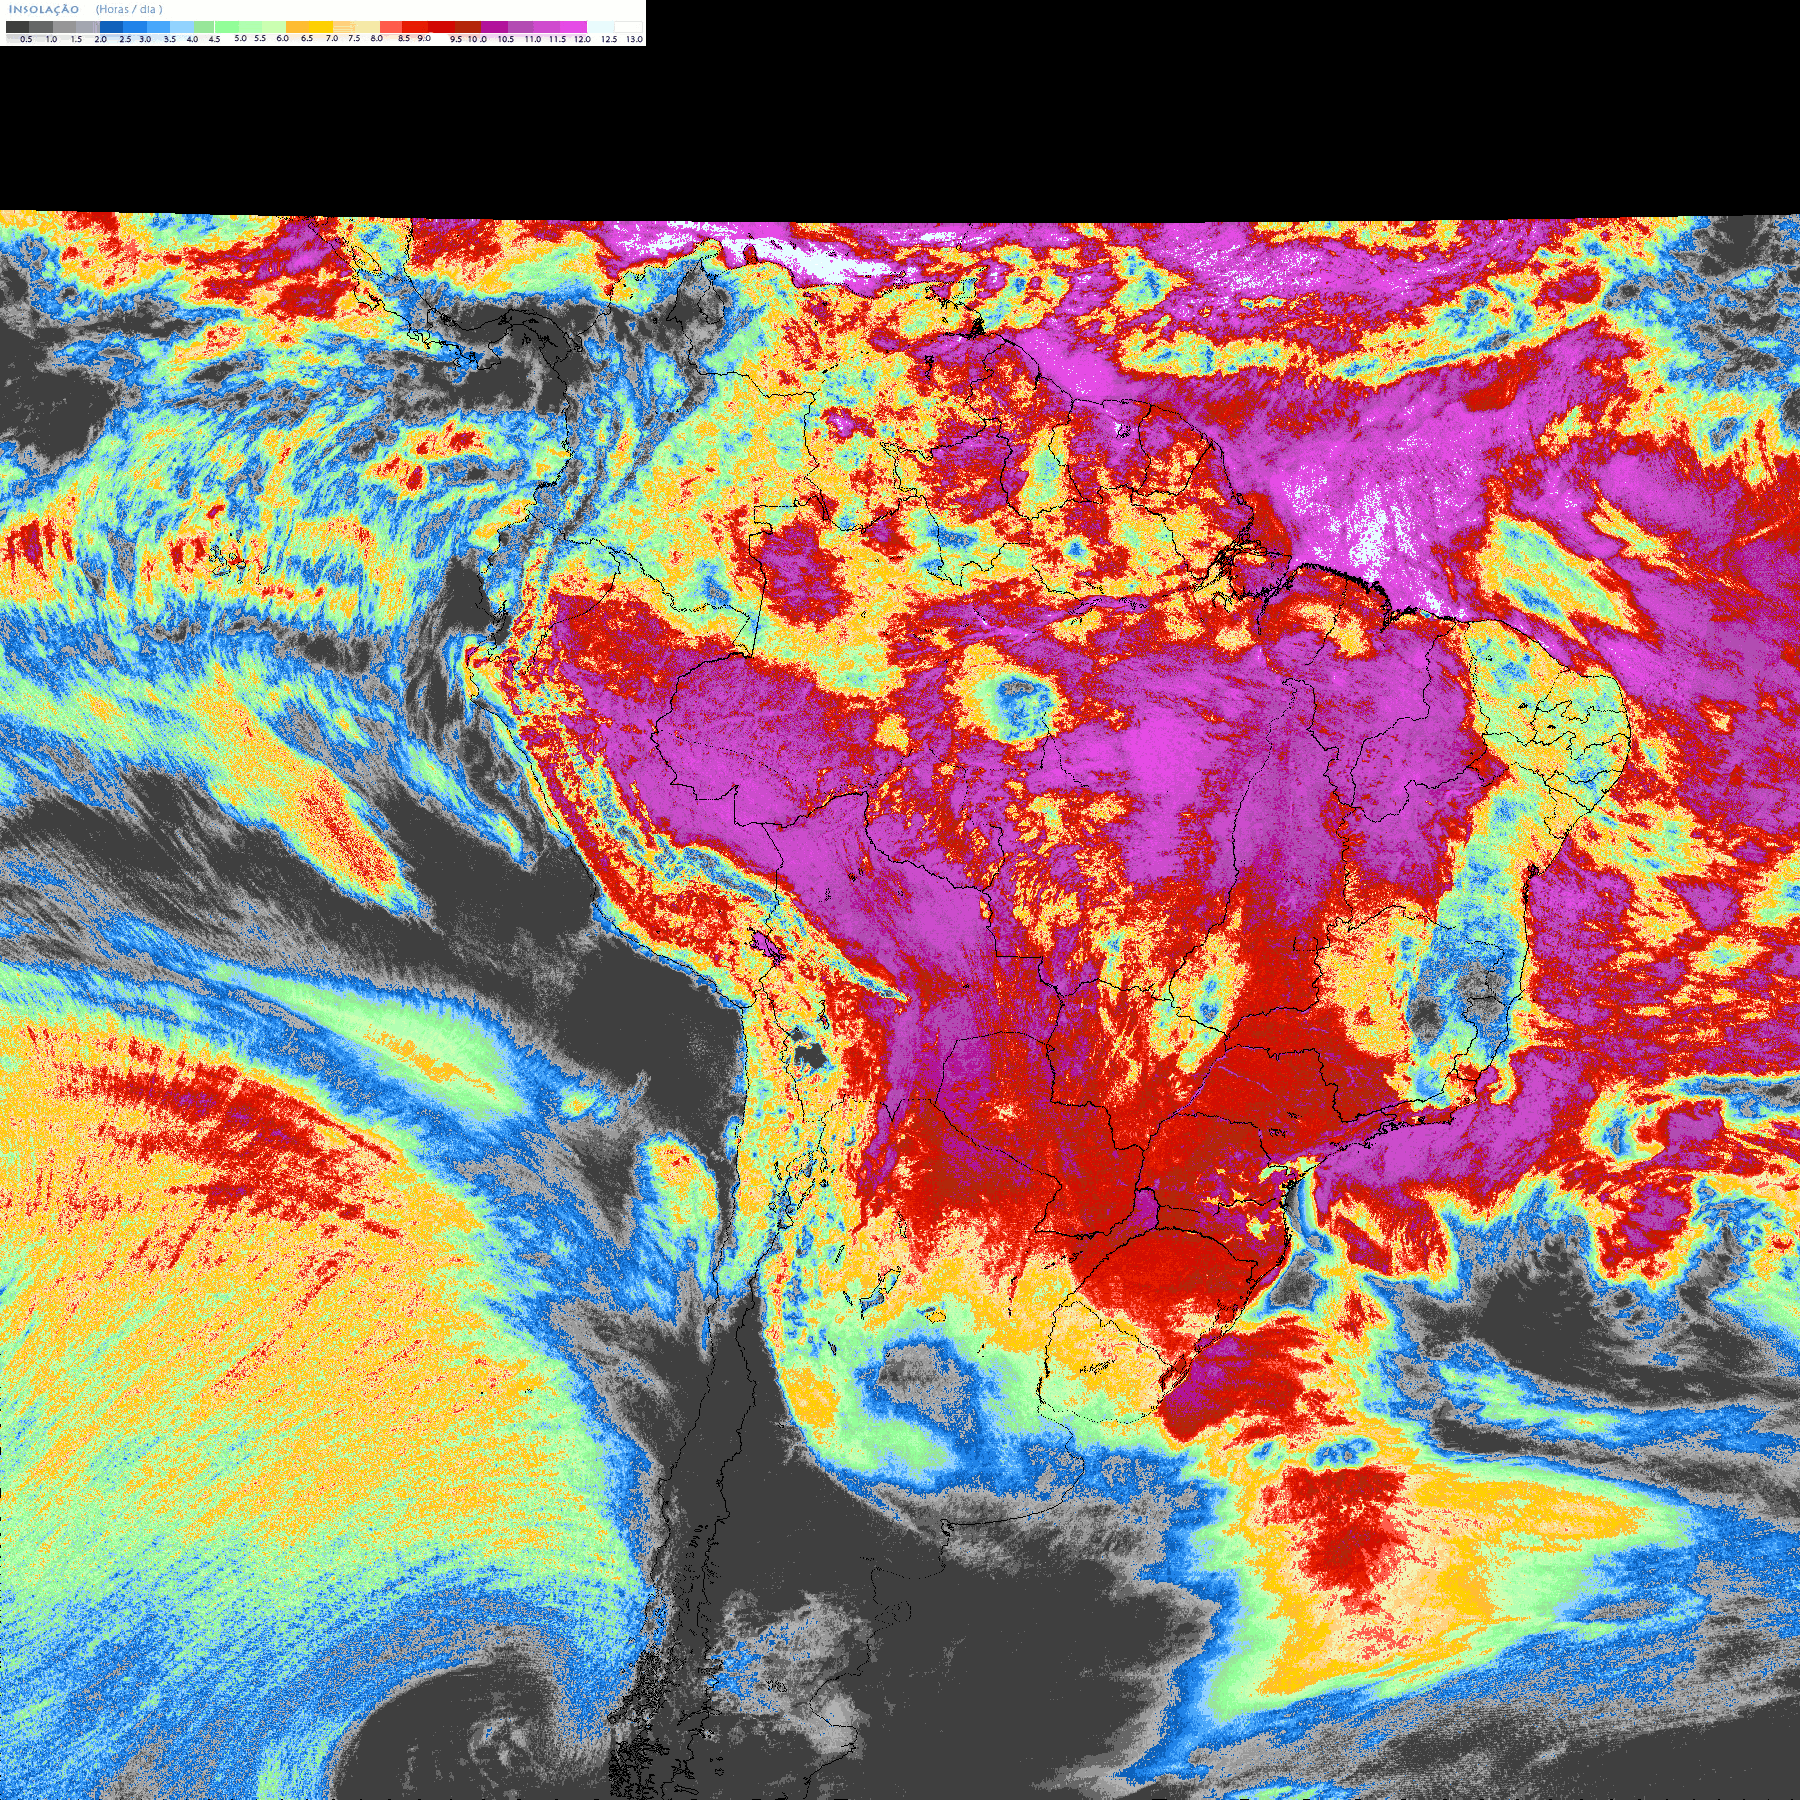Click the legend value 8.5
Screen dimensions: 1800x1800
pyautogui.click(x=404, y=38)
